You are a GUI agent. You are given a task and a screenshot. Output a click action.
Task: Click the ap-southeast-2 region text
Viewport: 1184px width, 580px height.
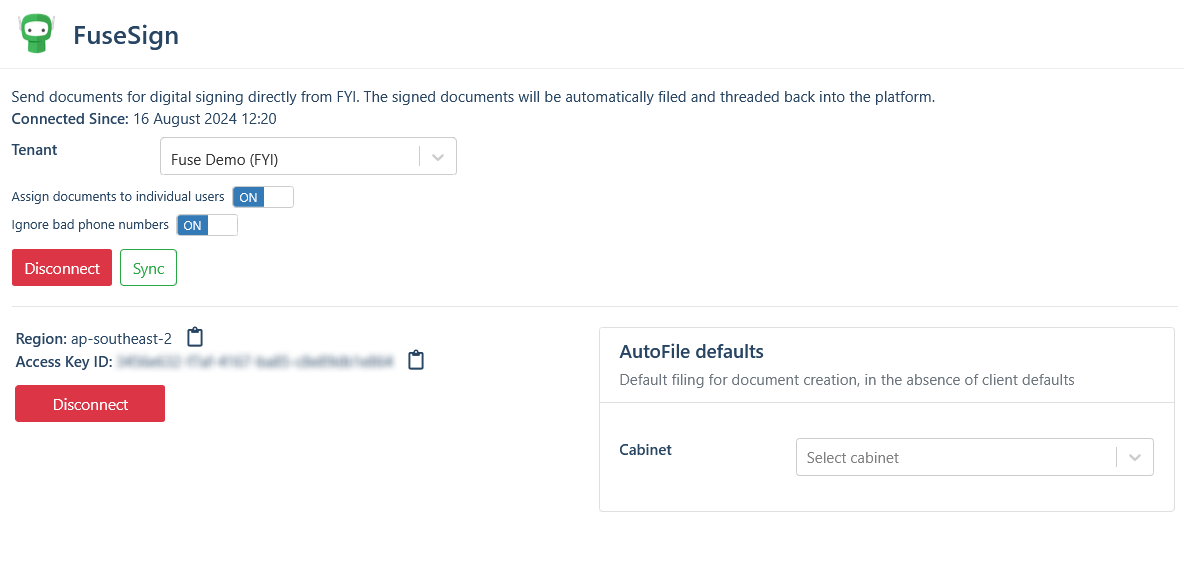click(x=121, y=339)
